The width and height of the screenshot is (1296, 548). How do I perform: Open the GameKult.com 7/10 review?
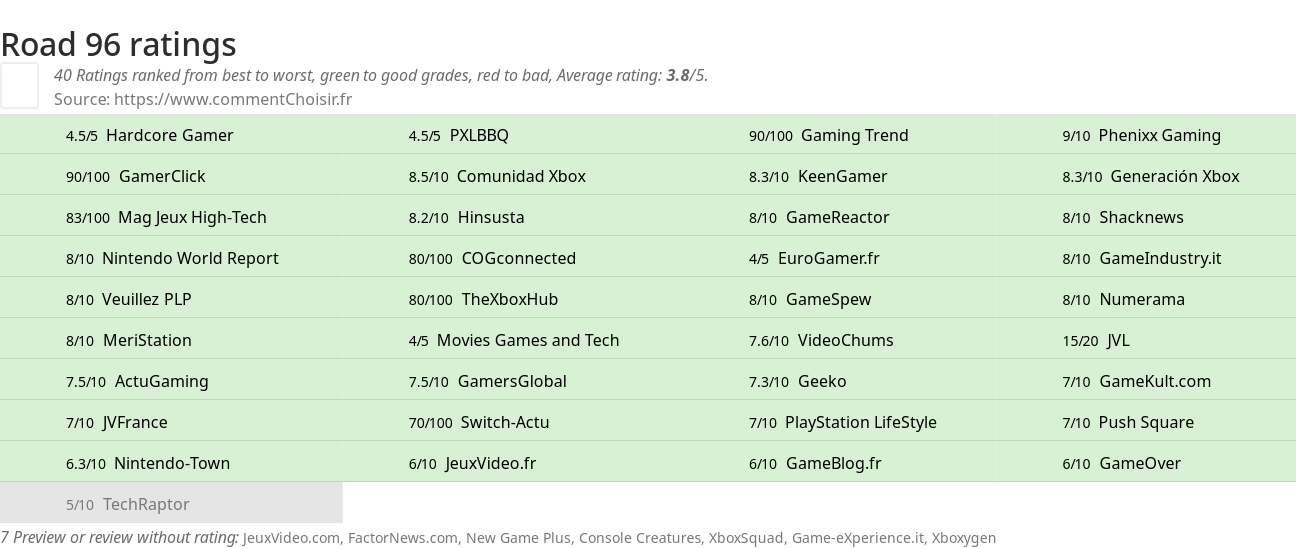(x=1146, y=381)
